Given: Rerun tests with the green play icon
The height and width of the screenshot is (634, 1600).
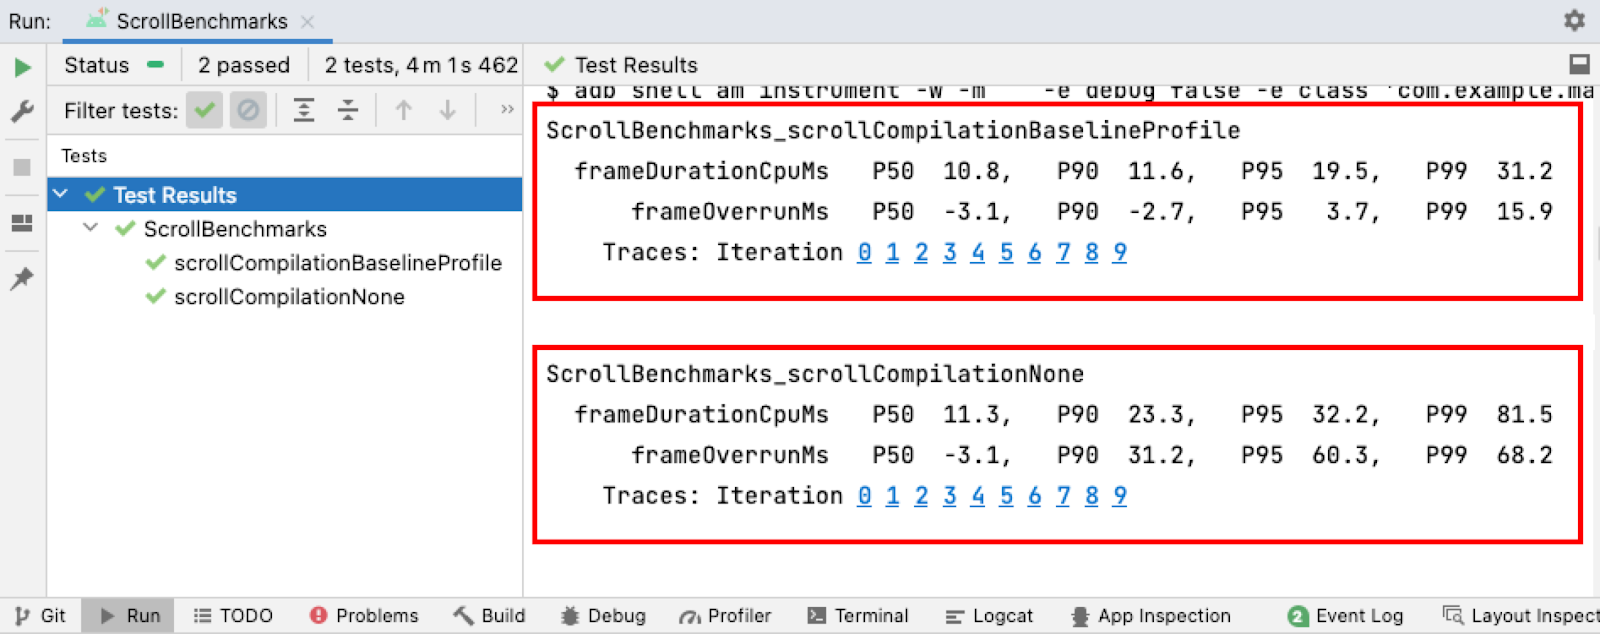Looking at the screenshot, I should pos(22,67).
